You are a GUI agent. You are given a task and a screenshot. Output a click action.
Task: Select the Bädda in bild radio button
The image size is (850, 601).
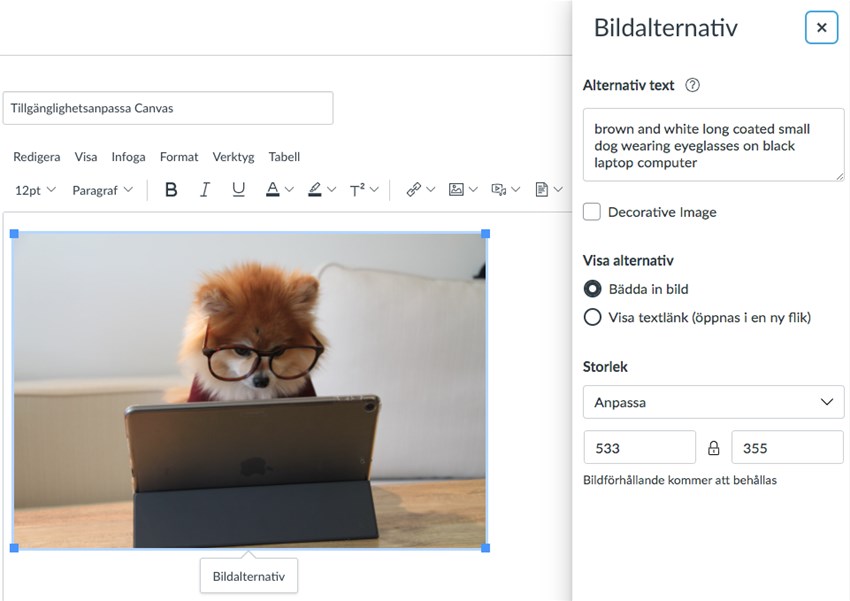[x=591, y=289]
